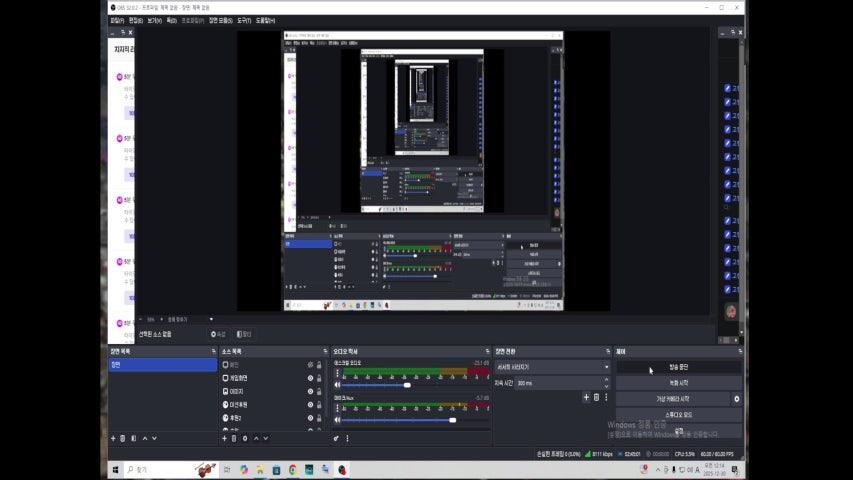853x480 pixels.
Task: Delete scene transition with trash icon
Action: pyautogui.click(x=596, y=397)
